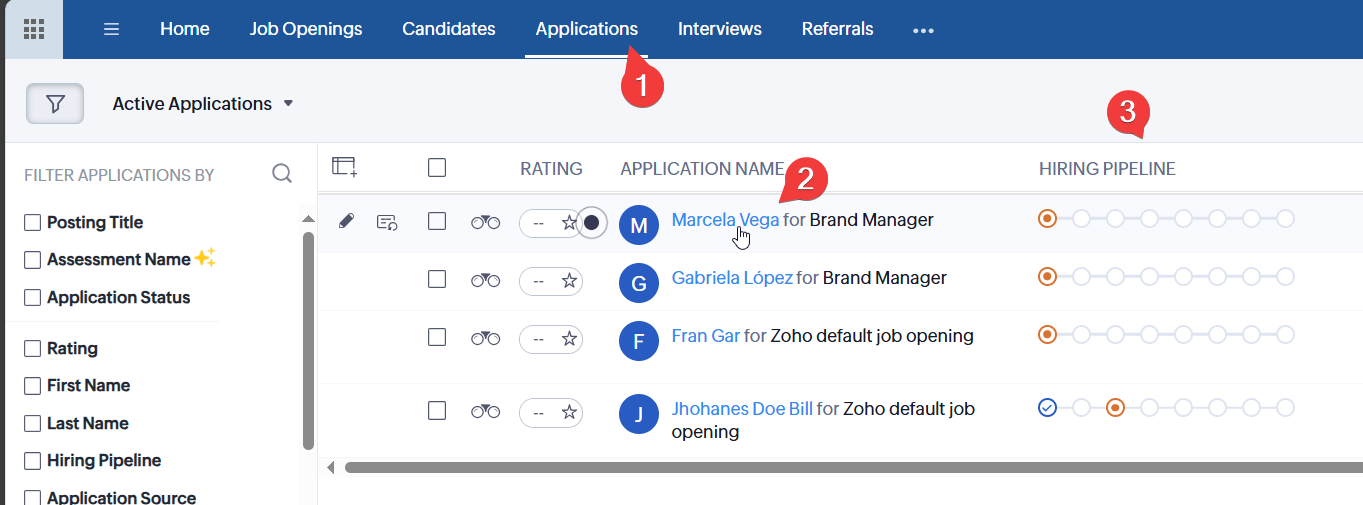Expand the Active Applications view dropdown
Viewport: 1363px width, 505px height.
click(x=288, y=104)
